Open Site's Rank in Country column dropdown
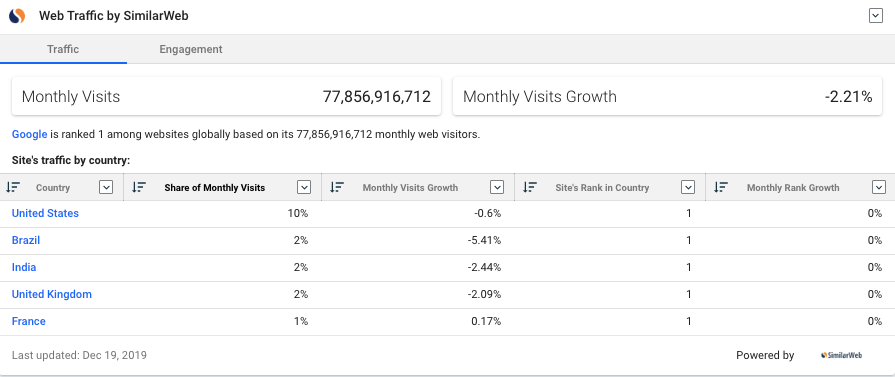The width and height of the screenshot is (895, 377). coord(688,187)
